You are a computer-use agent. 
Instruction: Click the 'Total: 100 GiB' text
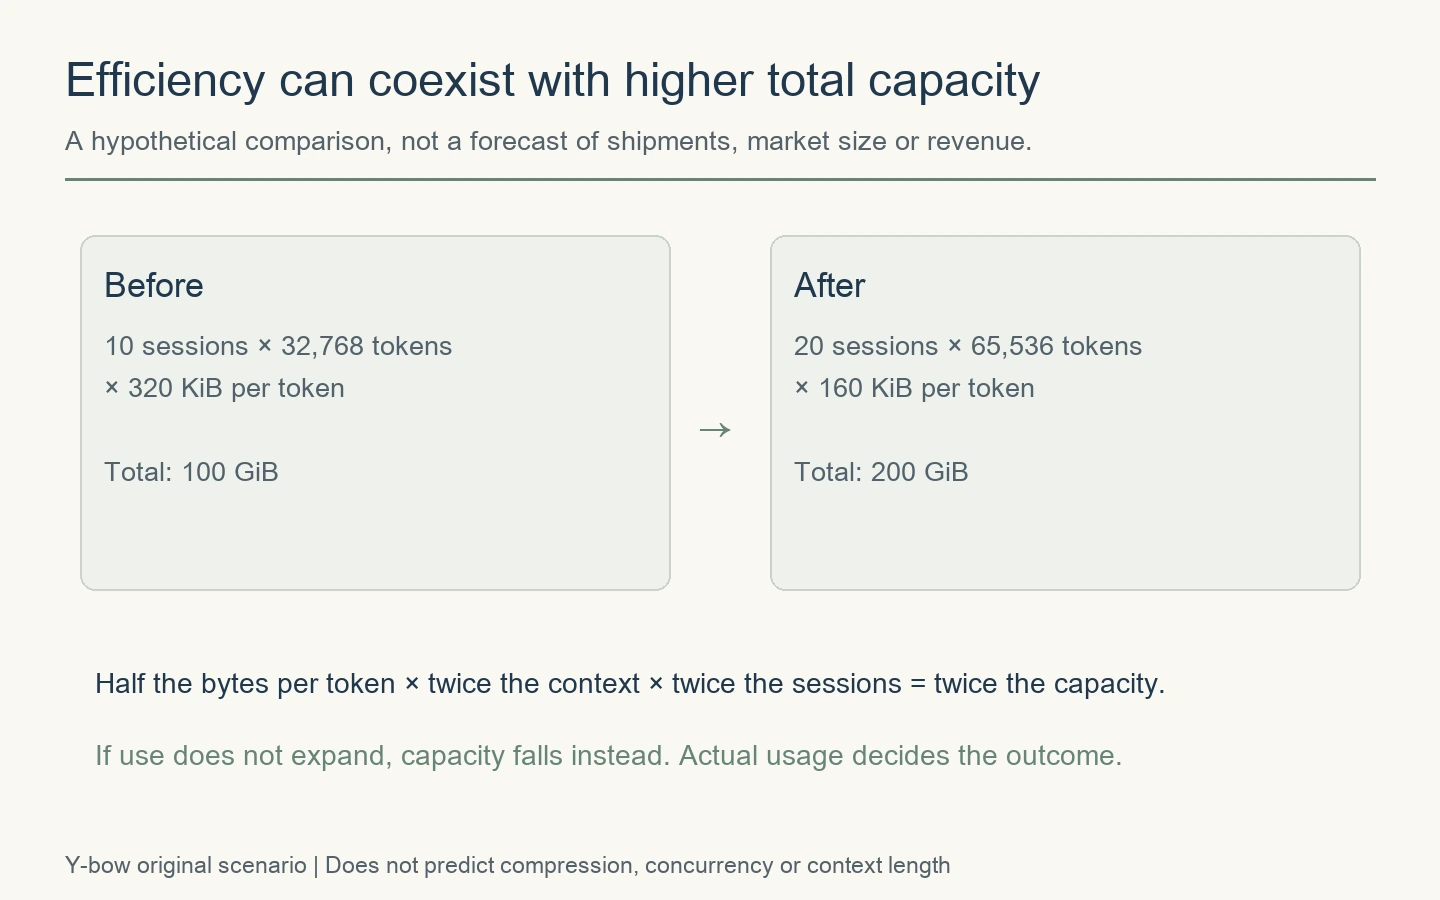coord(191,472)
